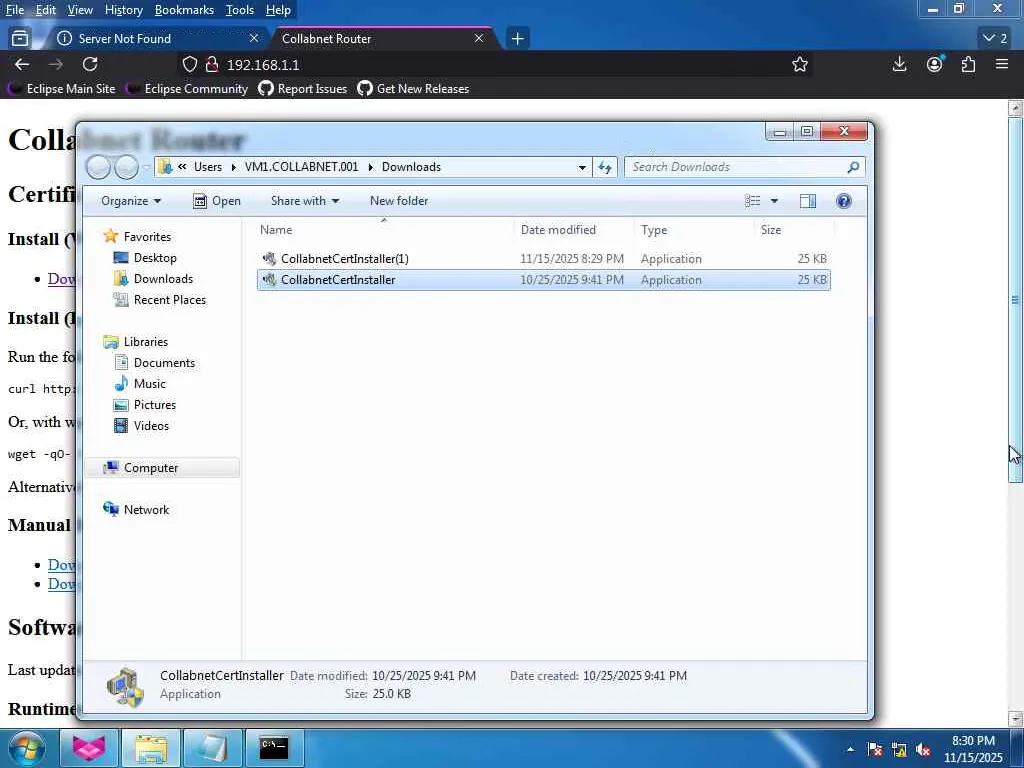Toggle the Explorer preview pane button
The width and height of the screenshot is (1024, 768).
(x=808, y=201)
